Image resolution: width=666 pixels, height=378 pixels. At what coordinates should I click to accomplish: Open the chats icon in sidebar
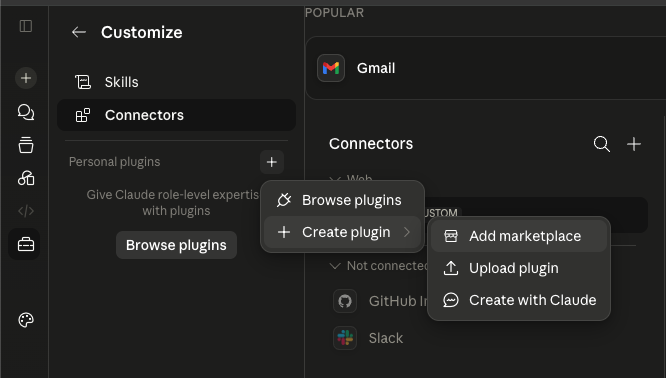(26, 112)
